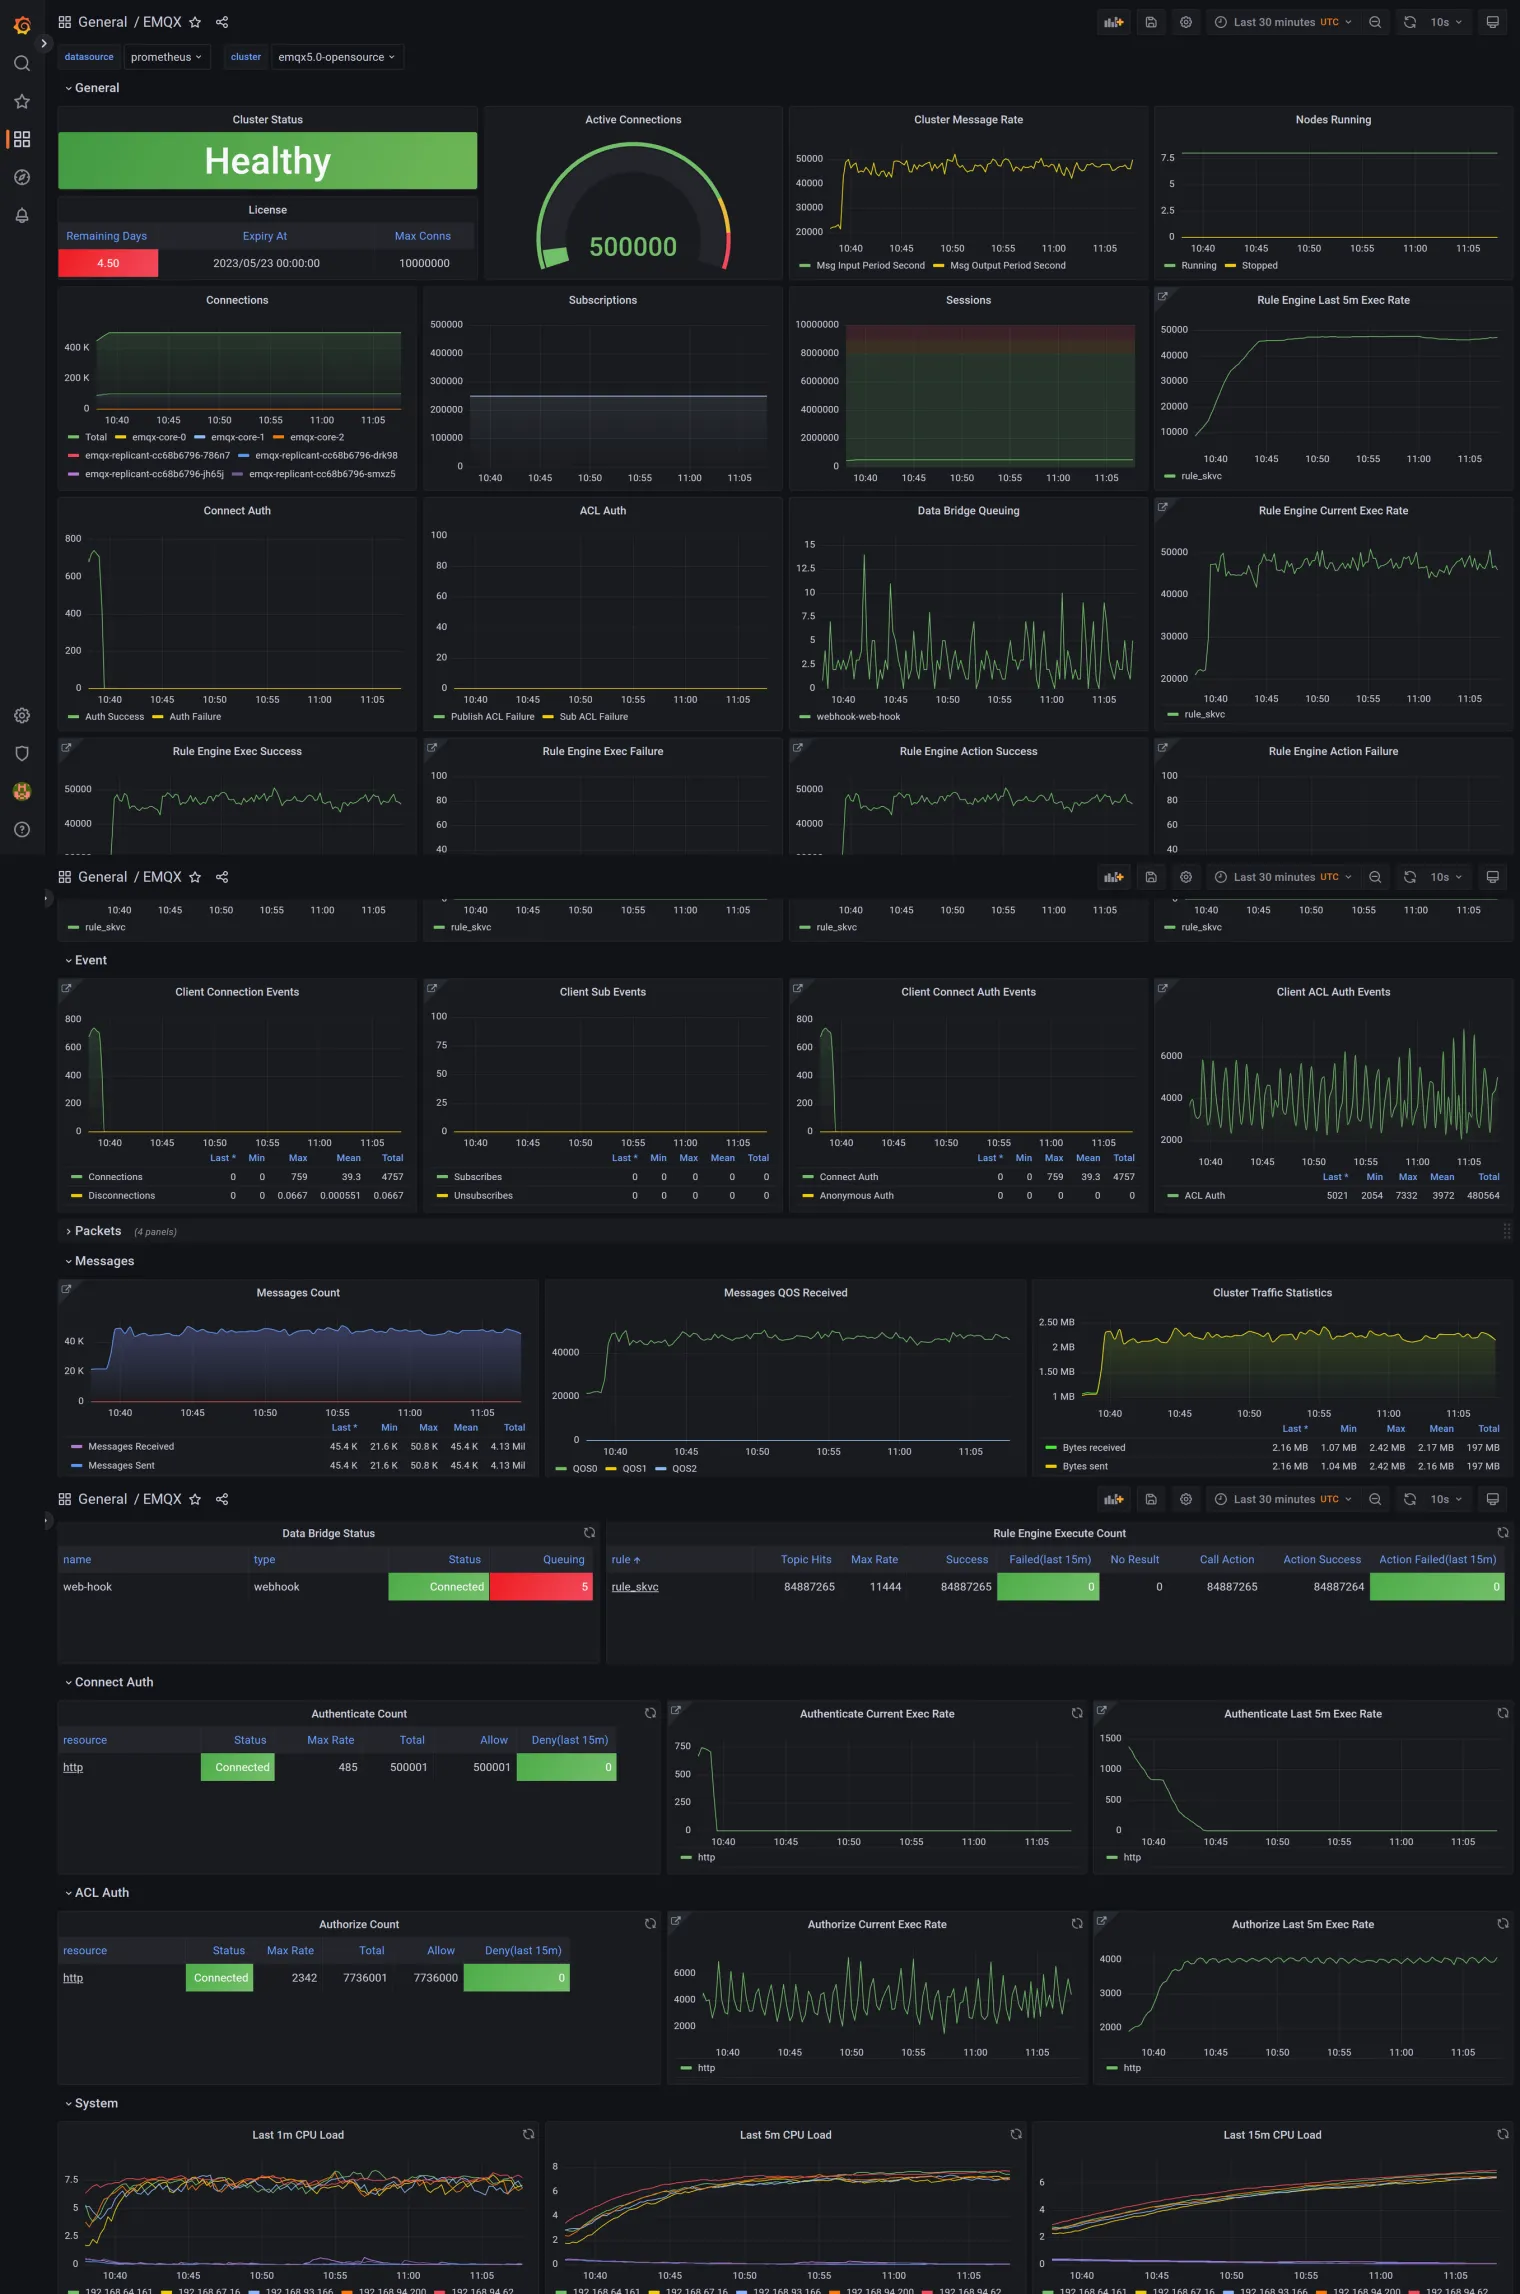Open the Help question-mark icon
The width and height of the screenshot is (1520, 2294).
click(x=22, y=829)
